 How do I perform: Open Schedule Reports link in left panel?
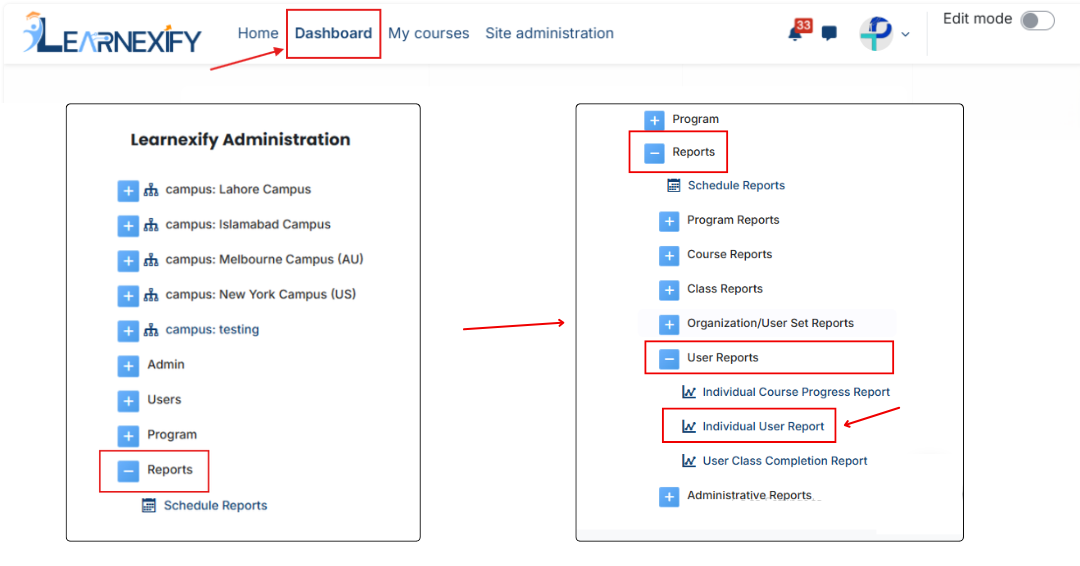216,505
